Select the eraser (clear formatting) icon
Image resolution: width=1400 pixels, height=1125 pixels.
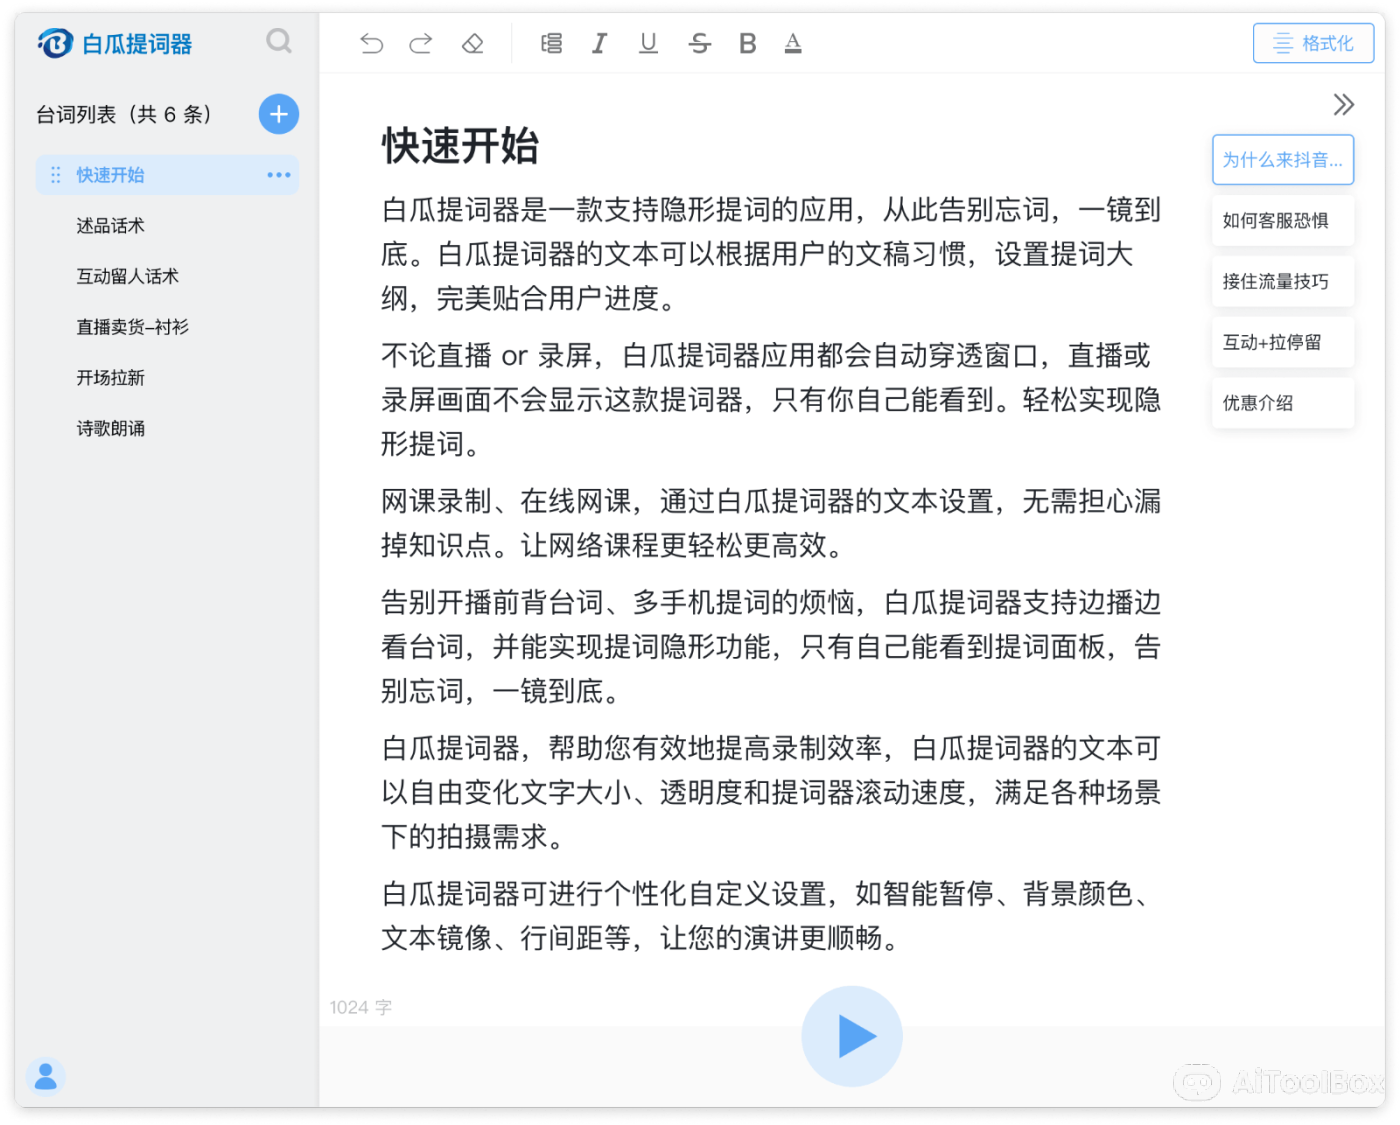coord(471,43)
